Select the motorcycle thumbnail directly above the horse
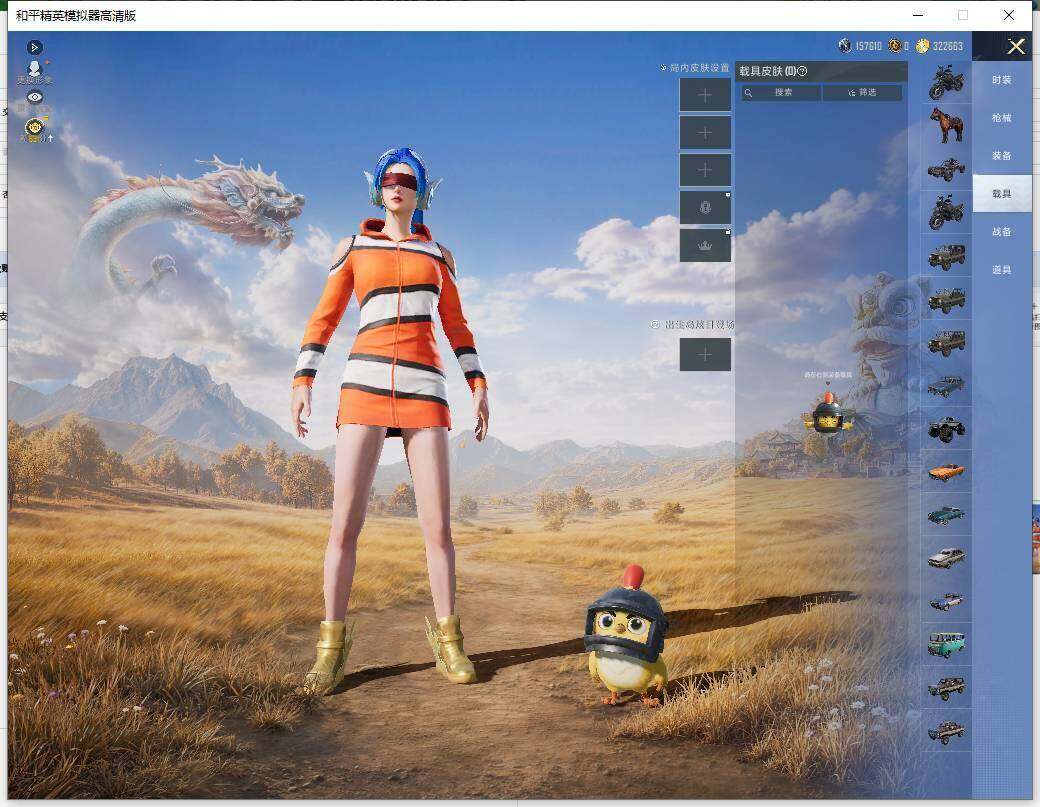This screenshot has height=807, width=1040. tap(946, 82)
